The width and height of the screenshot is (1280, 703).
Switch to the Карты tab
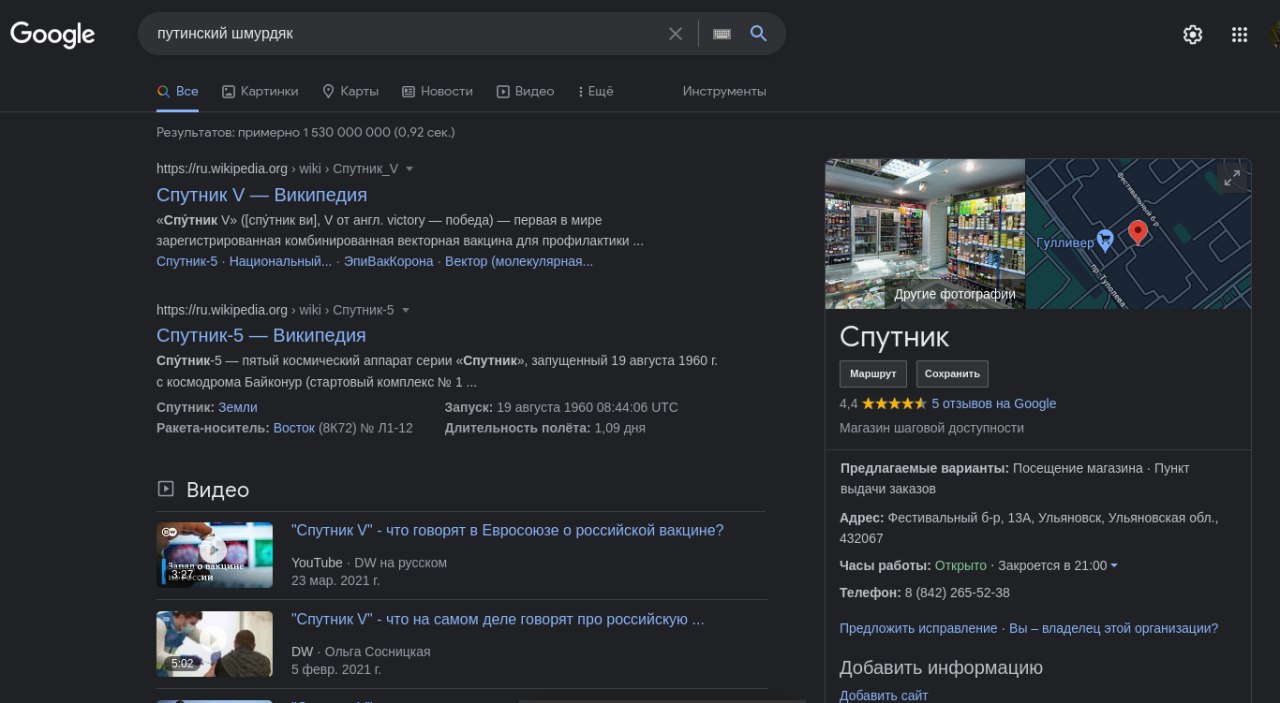(x=350, y=91)
